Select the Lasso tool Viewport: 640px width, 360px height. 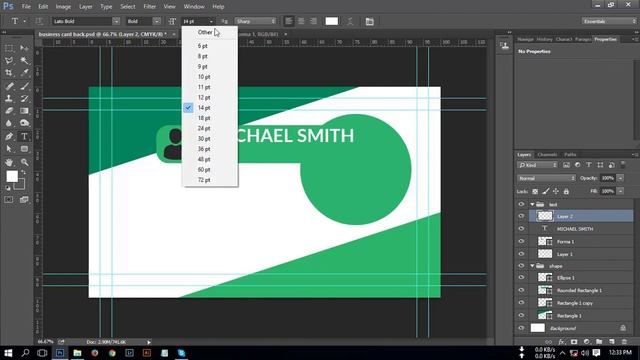tap(9, 61)
